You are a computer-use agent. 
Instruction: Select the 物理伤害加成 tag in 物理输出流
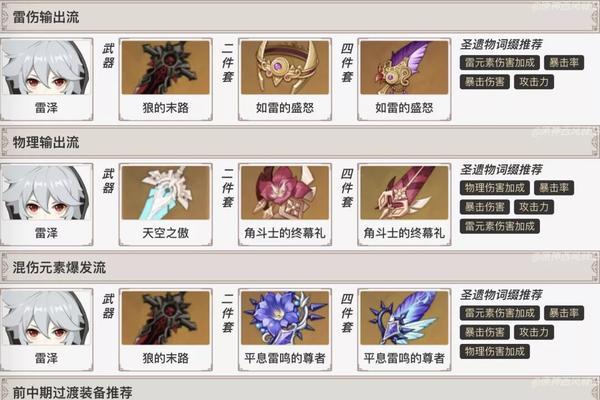click(x=495, y=188)
